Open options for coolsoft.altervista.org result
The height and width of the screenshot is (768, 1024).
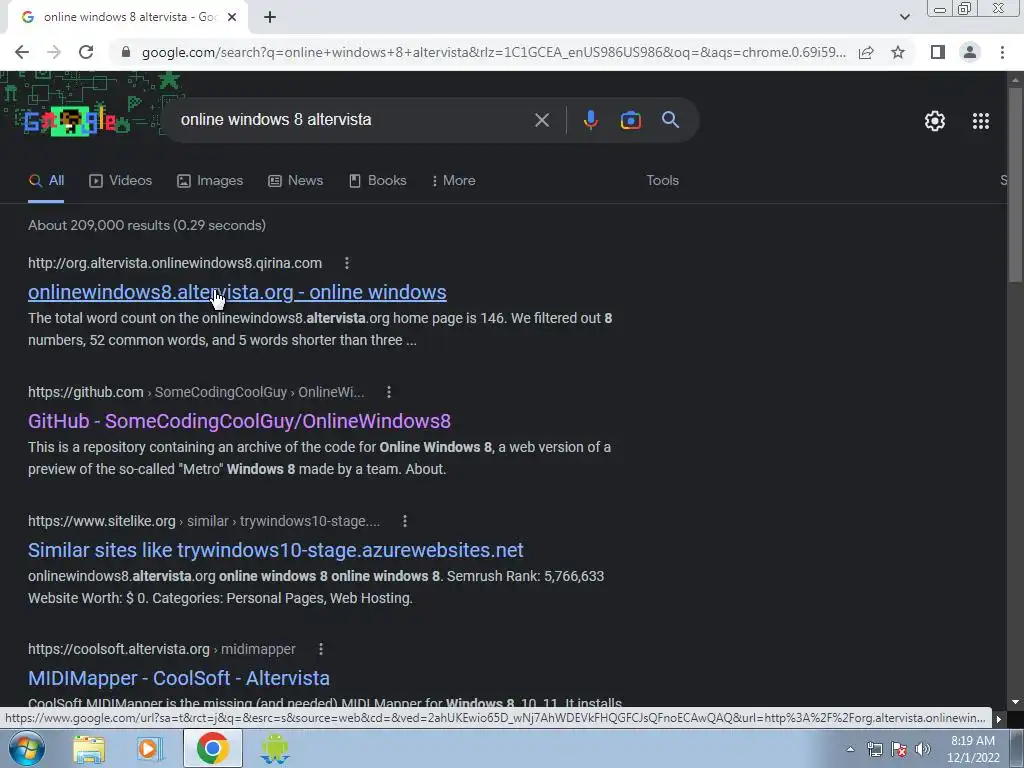pyautogui.click(x=321, y=649)
